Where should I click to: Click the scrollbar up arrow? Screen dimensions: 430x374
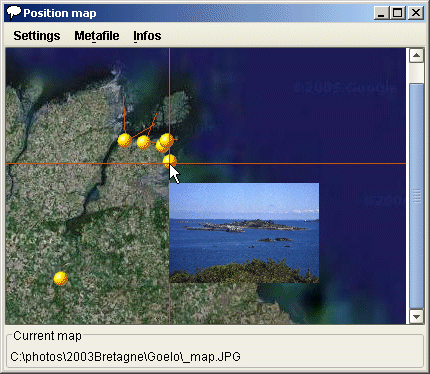pyautogui.click(x=416, y=55)
